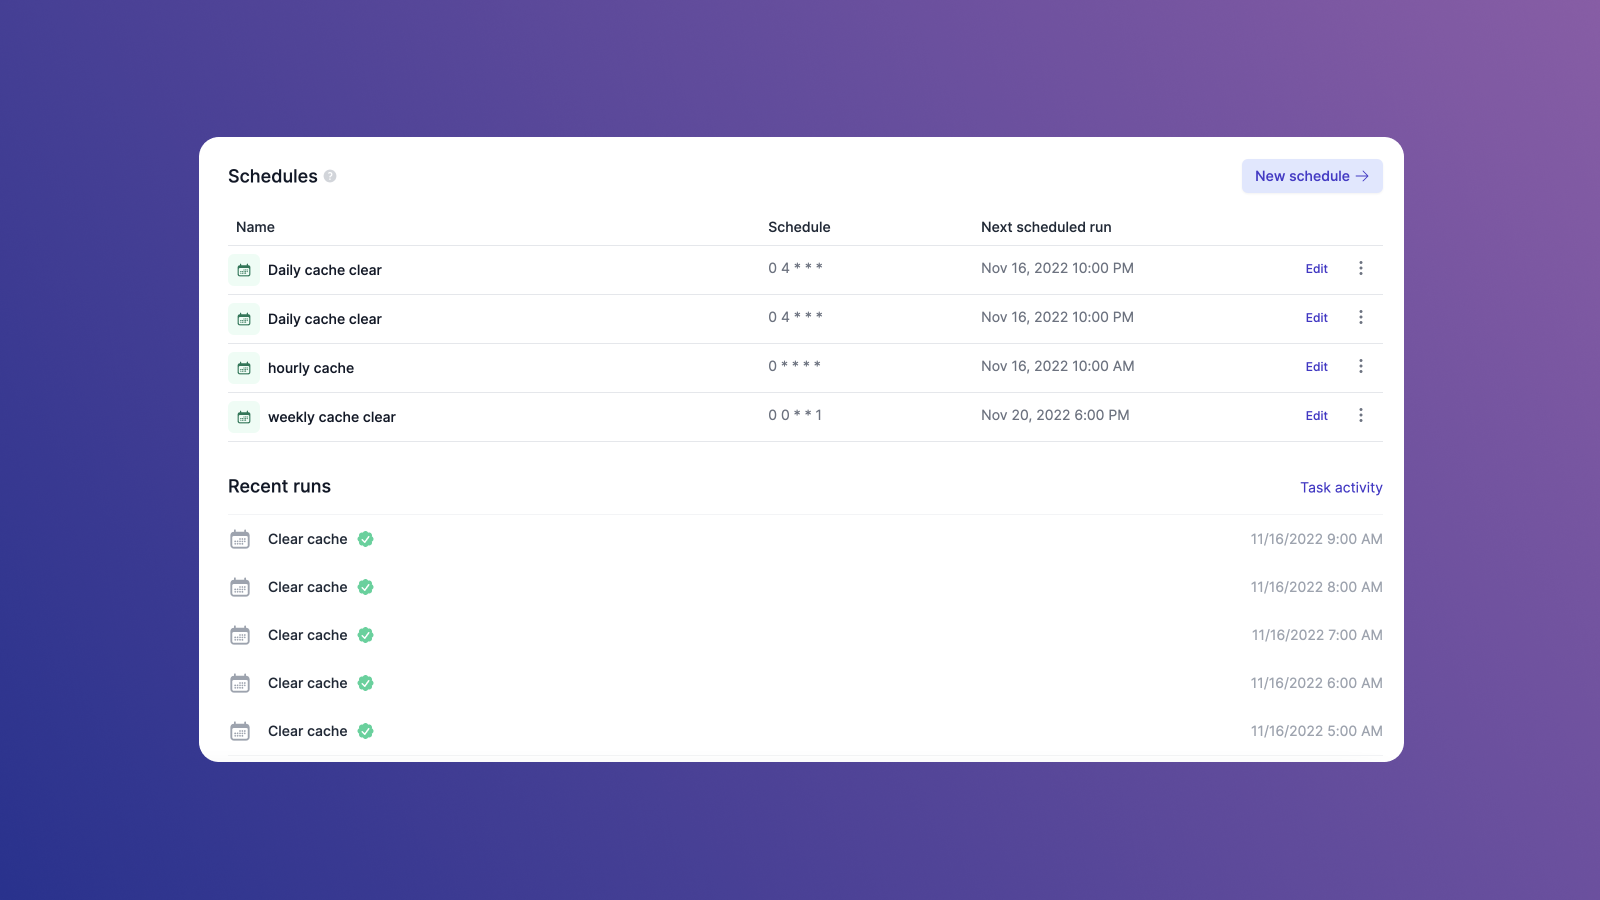Open the three-dot menu for hourly cache

[x=1360, y=366]
